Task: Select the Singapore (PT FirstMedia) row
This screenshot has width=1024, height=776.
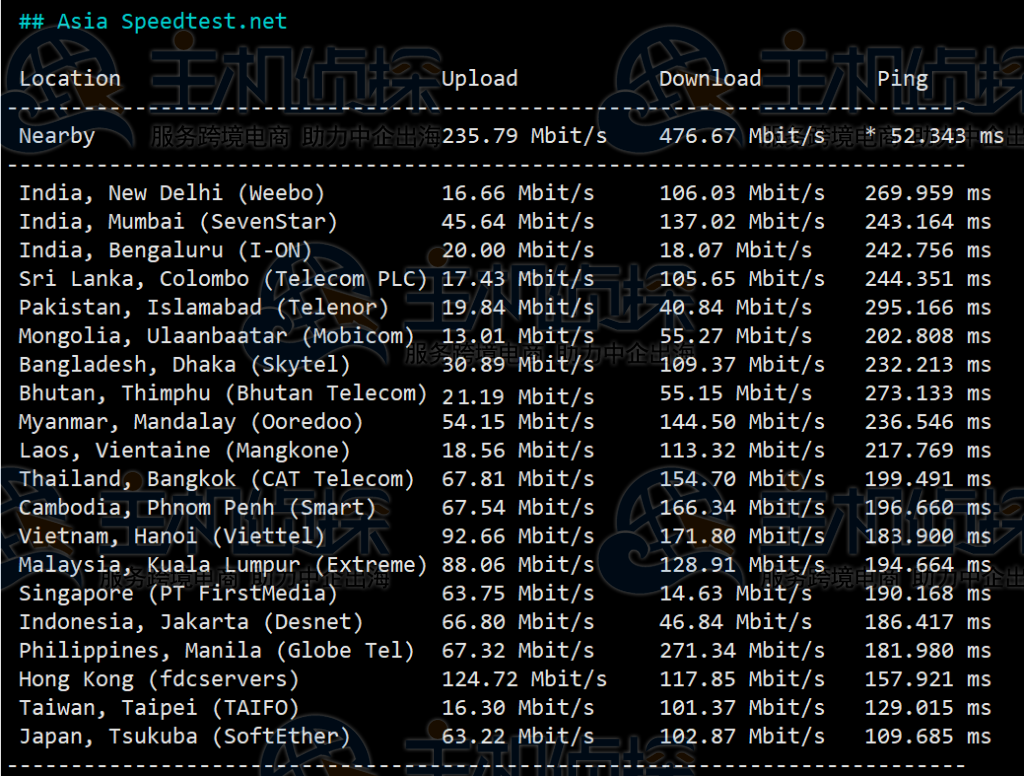Action: tap(178, 593)
